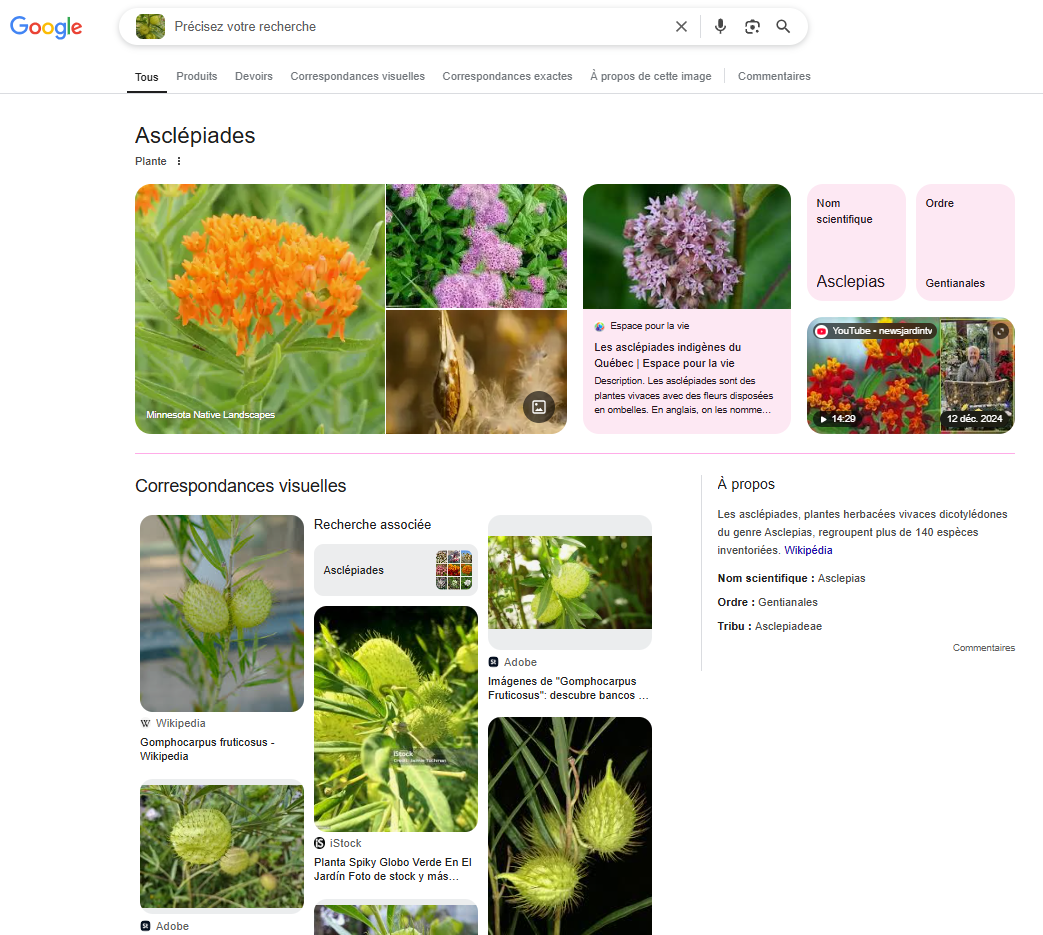1043x935 pixels.
Task: Click the query image thumbnail in search bar
Action: pyautogui.click(x=150, y=27)
